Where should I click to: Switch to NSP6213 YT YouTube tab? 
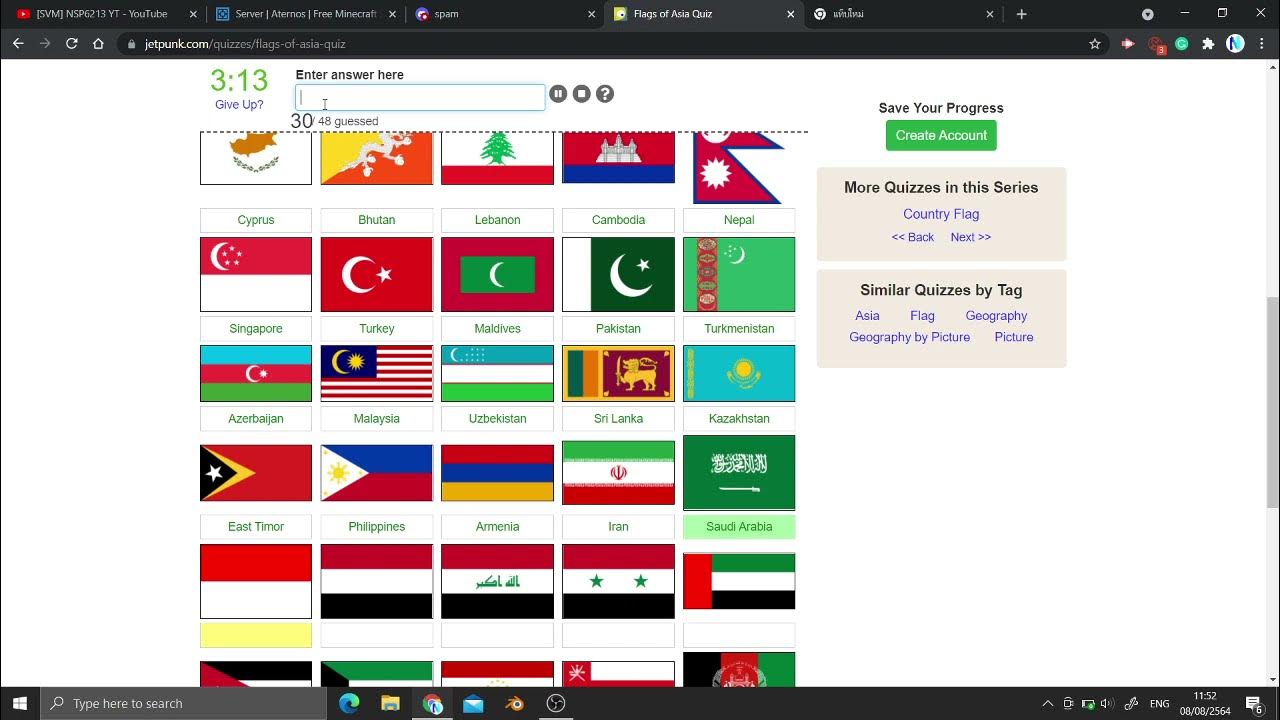(x=102, y=14)
